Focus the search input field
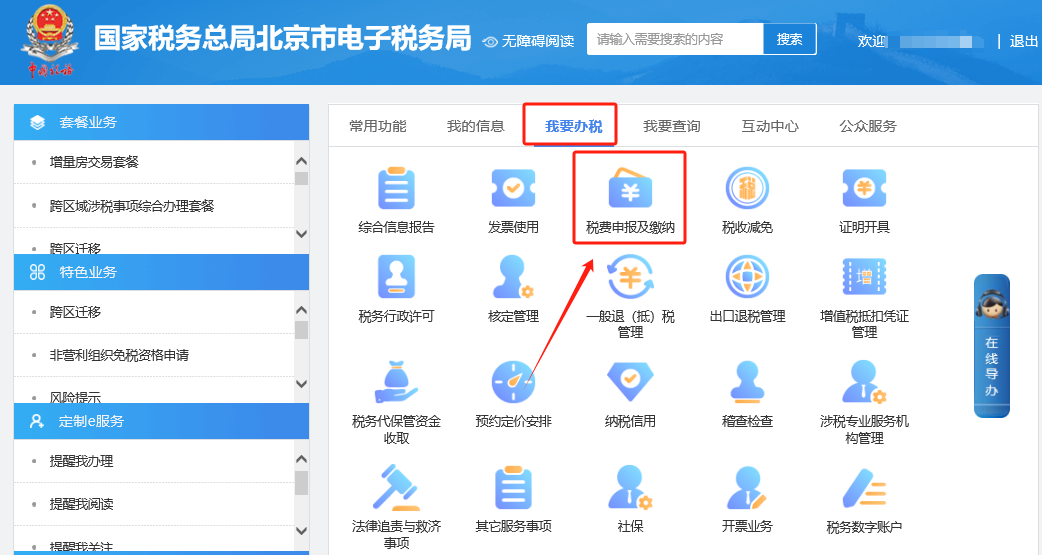 pyautogui.click(x=675, y=39)
